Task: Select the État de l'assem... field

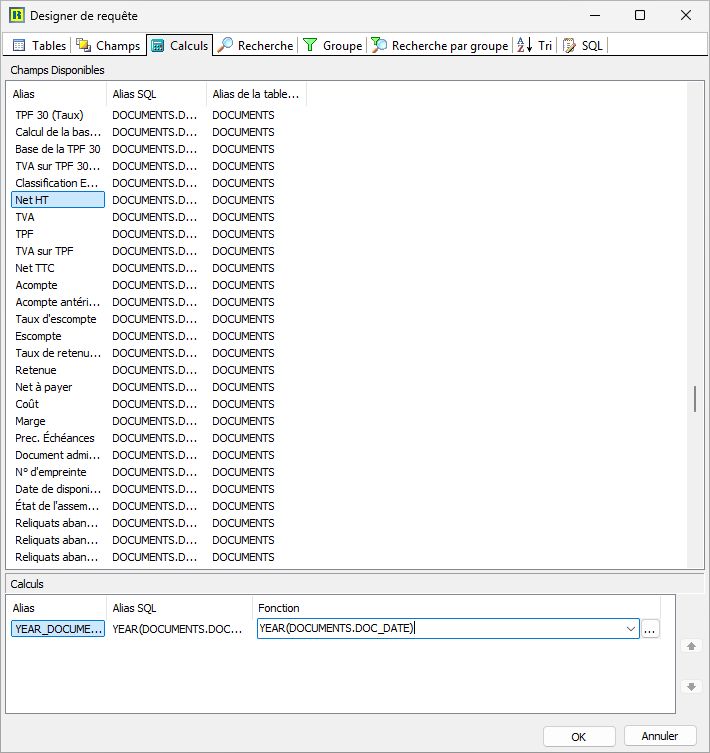Action: (58, 506)
